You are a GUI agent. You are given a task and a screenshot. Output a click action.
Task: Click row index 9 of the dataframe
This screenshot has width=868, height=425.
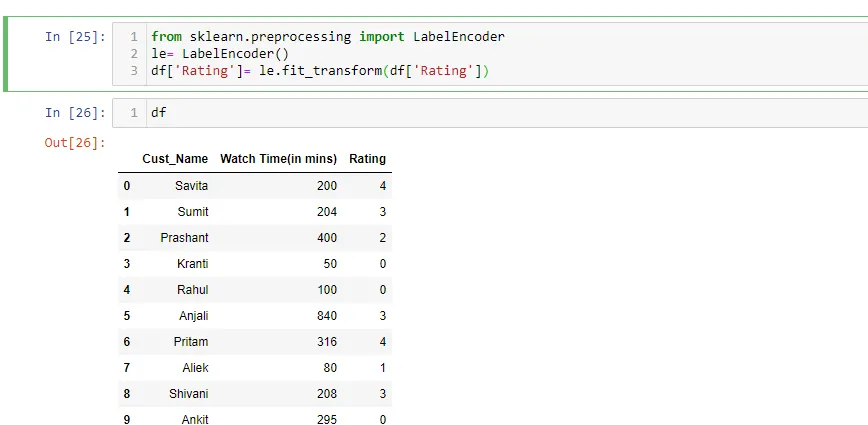(127, 419)
